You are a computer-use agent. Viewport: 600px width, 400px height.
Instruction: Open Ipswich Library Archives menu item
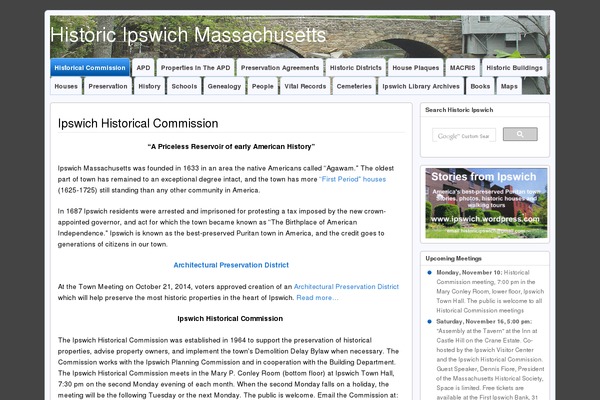(421, 86)
